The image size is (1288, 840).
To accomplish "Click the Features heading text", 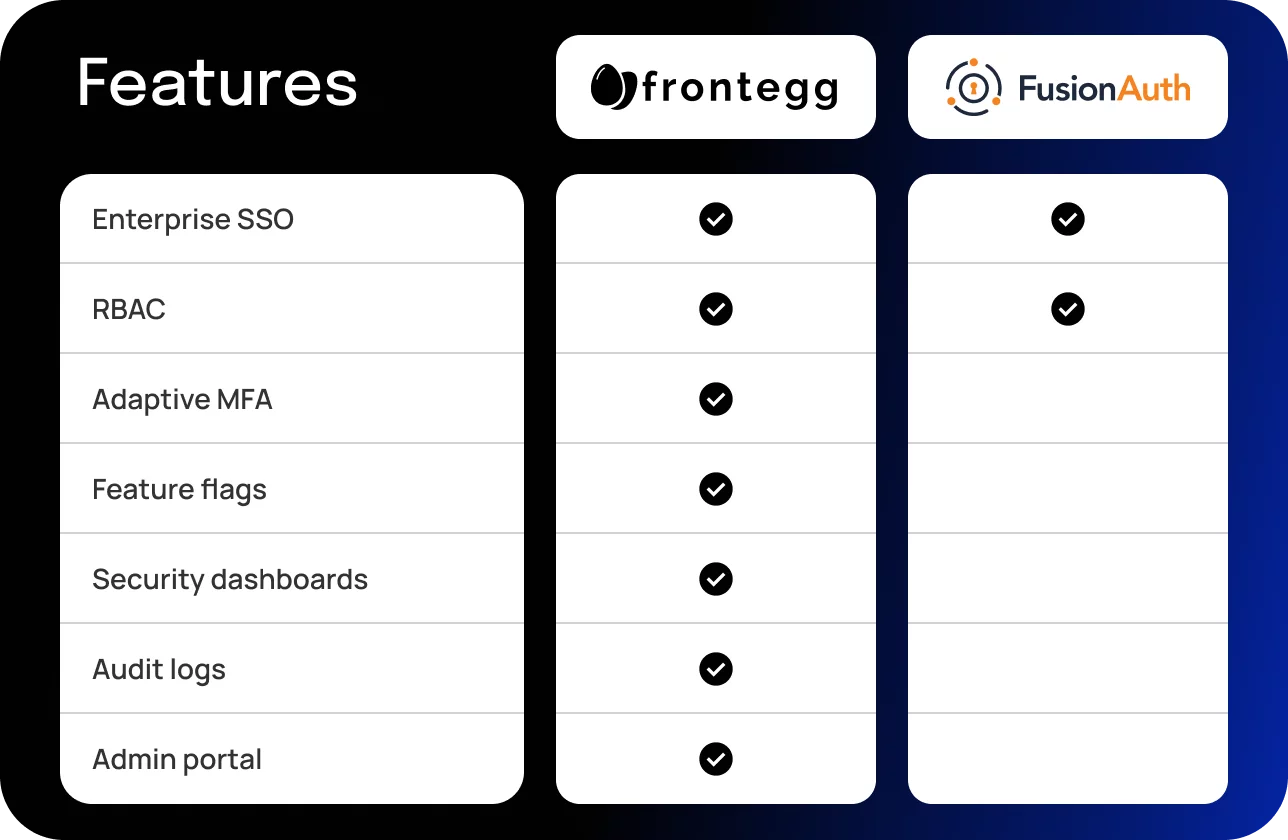I will (218, 82).
